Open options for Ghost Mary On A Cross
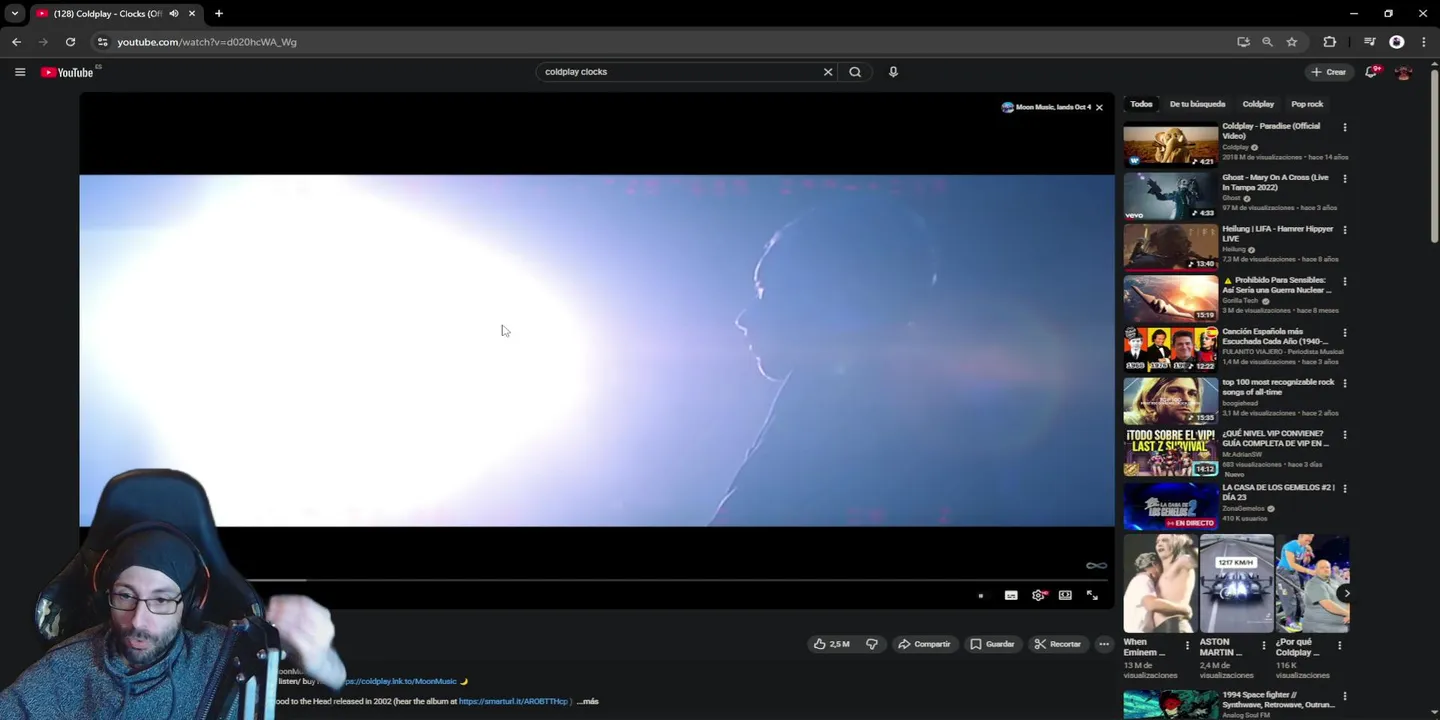 coord(1345,178)
